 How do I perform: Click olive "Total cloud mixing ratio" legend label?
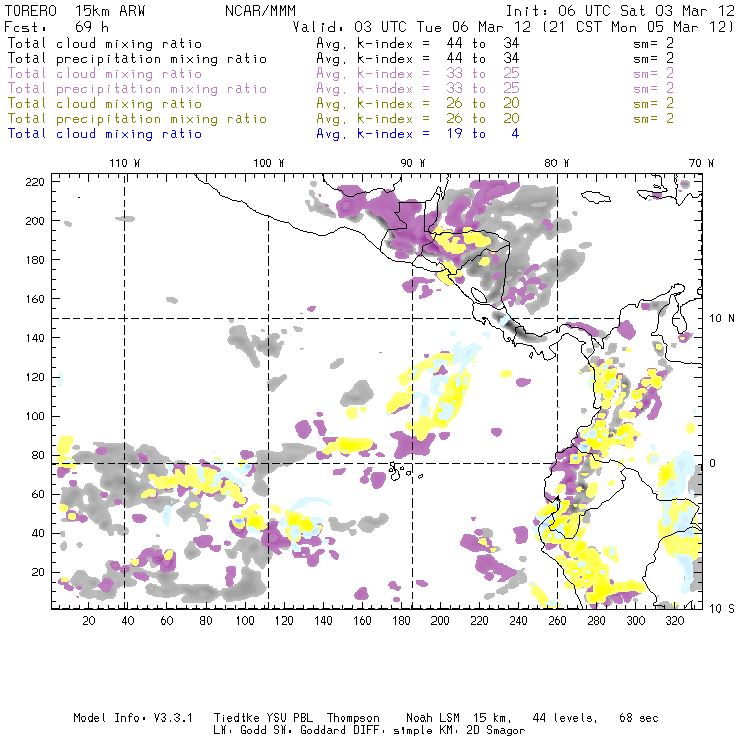(105, 104)
